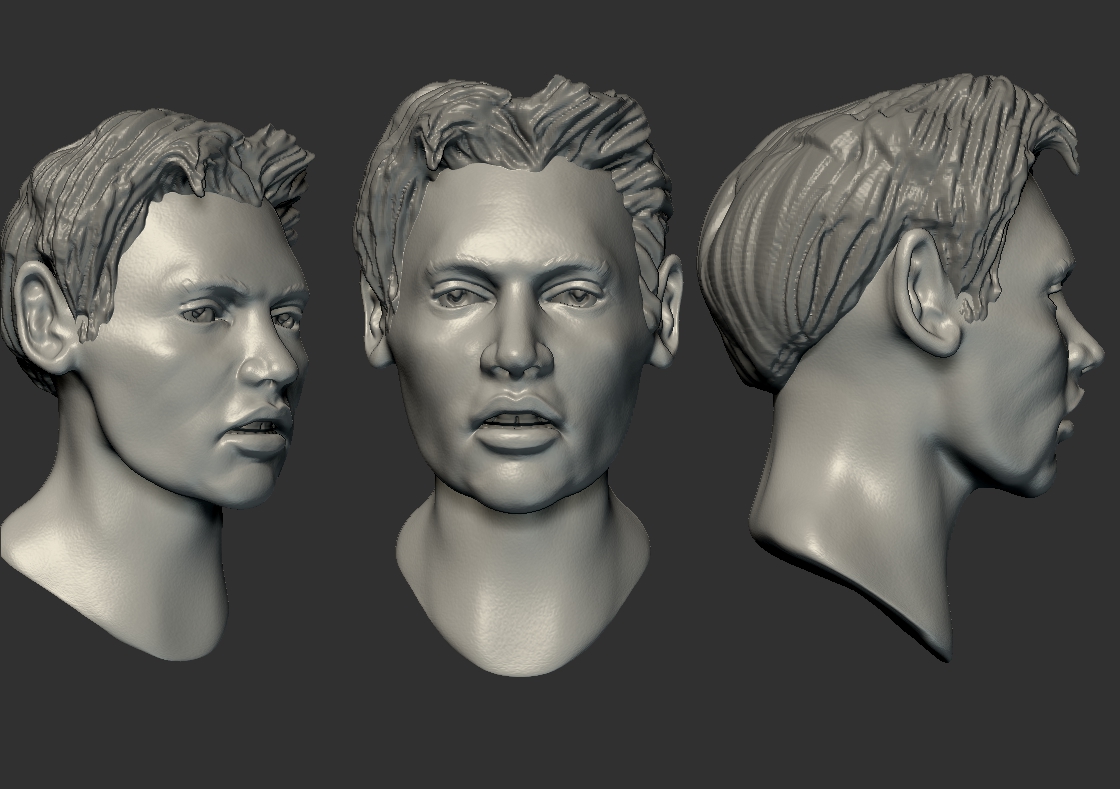1120x789 pixels.
Task: Select the three-quarter view head on left
Action: [x=157, y=384]
